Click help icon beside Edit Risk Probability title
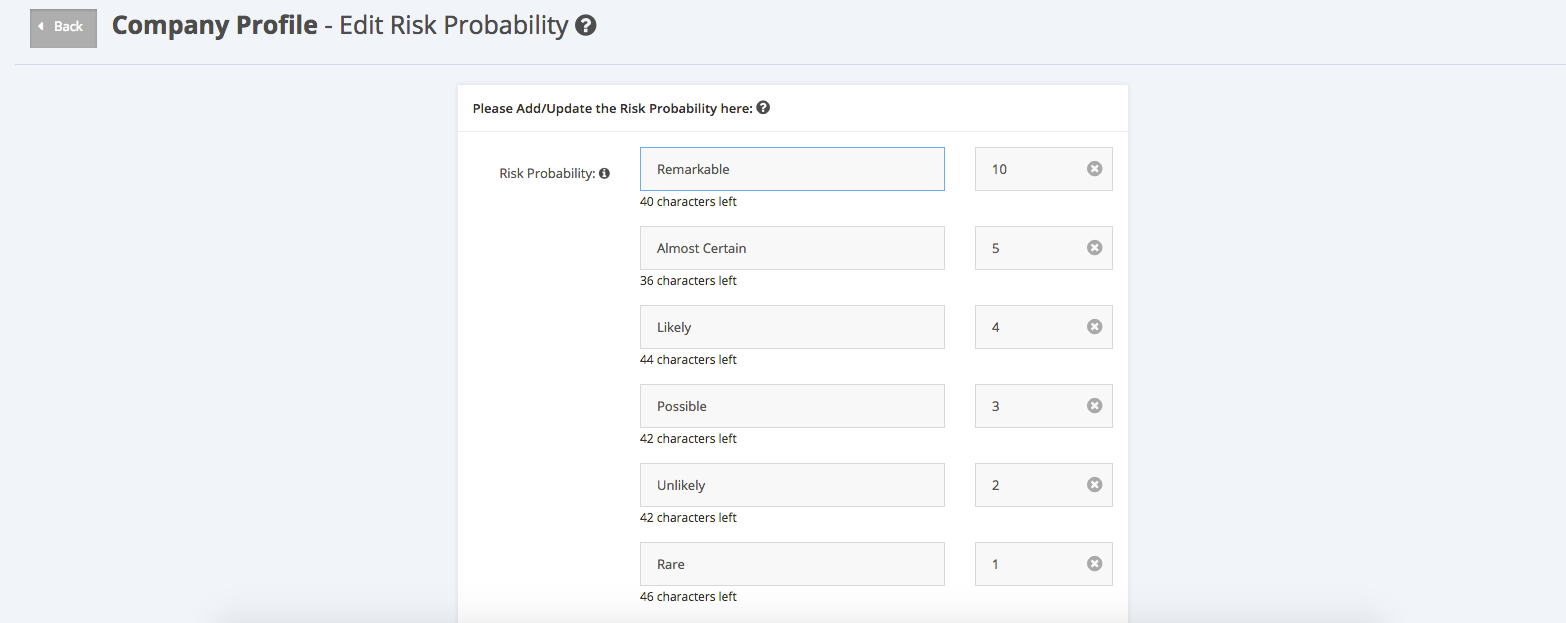 pyautogui.click(x=587, y=26)
